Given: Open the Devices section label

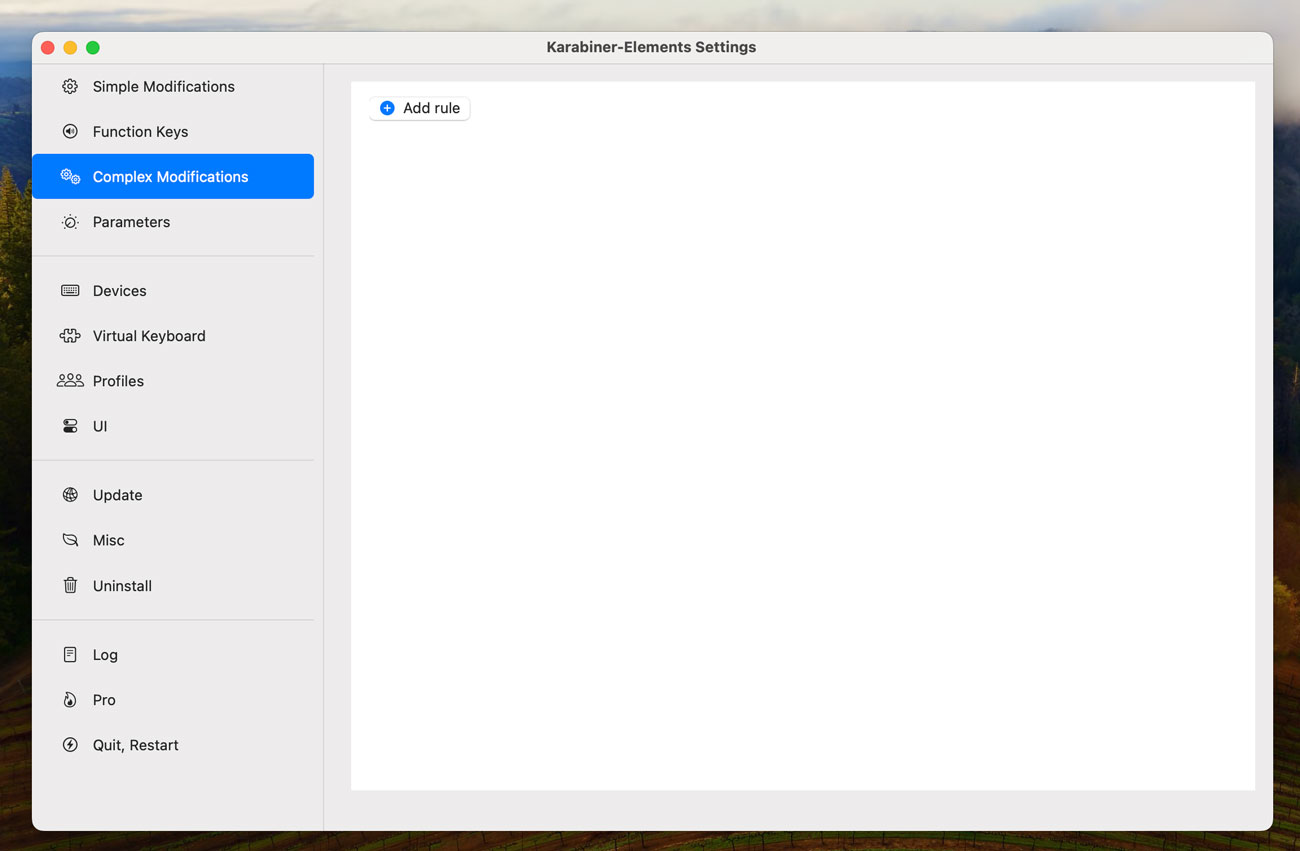Looking at the screenshot, I should (120, 291).
